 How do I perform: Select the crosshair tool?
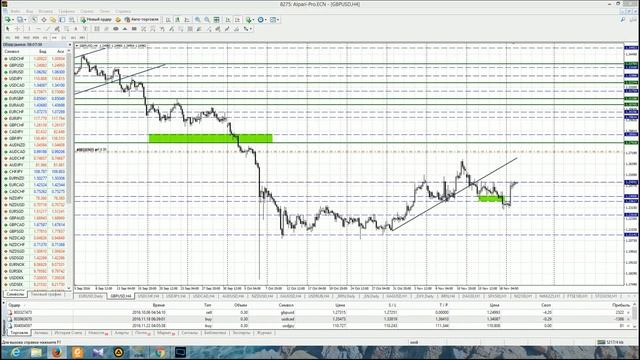pos(18,29)
